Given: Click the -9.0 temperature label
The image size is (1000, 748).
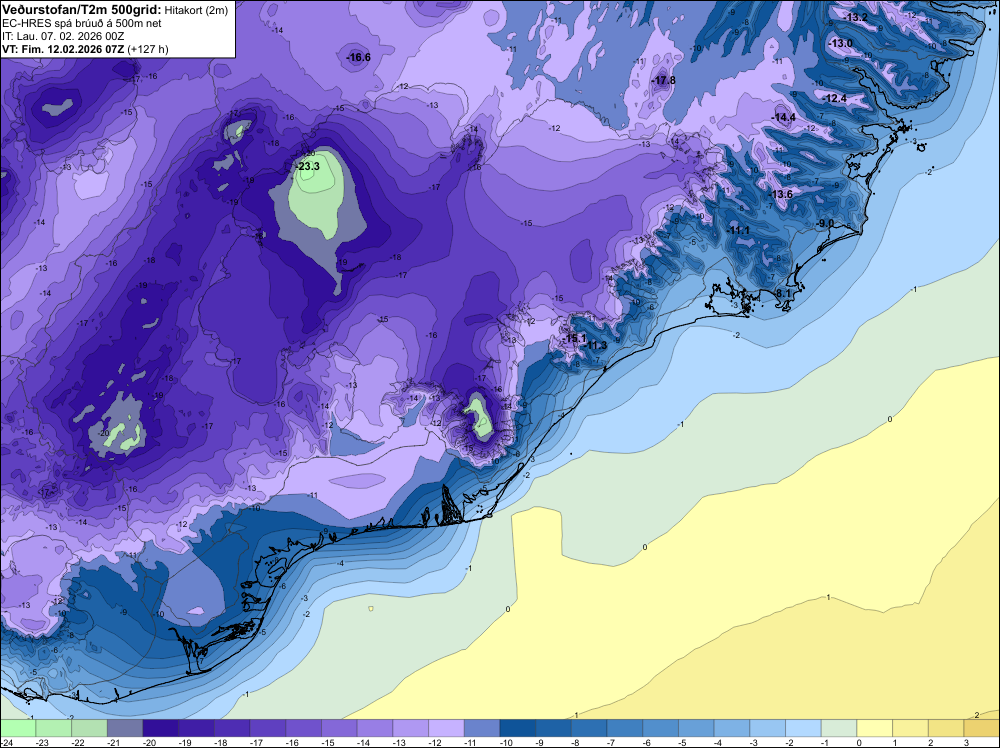Looking at the screenshot, I should pyautogui.click(x=826, y=223).
